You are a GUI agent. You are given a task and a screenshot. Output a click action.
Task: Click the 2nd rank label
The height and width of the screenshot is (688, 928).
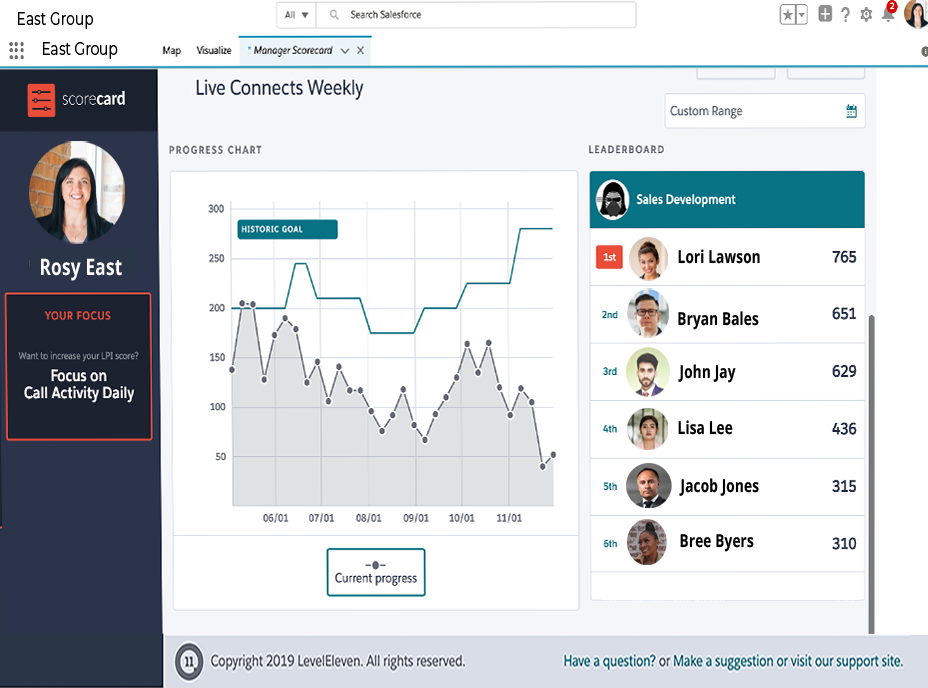610,314
